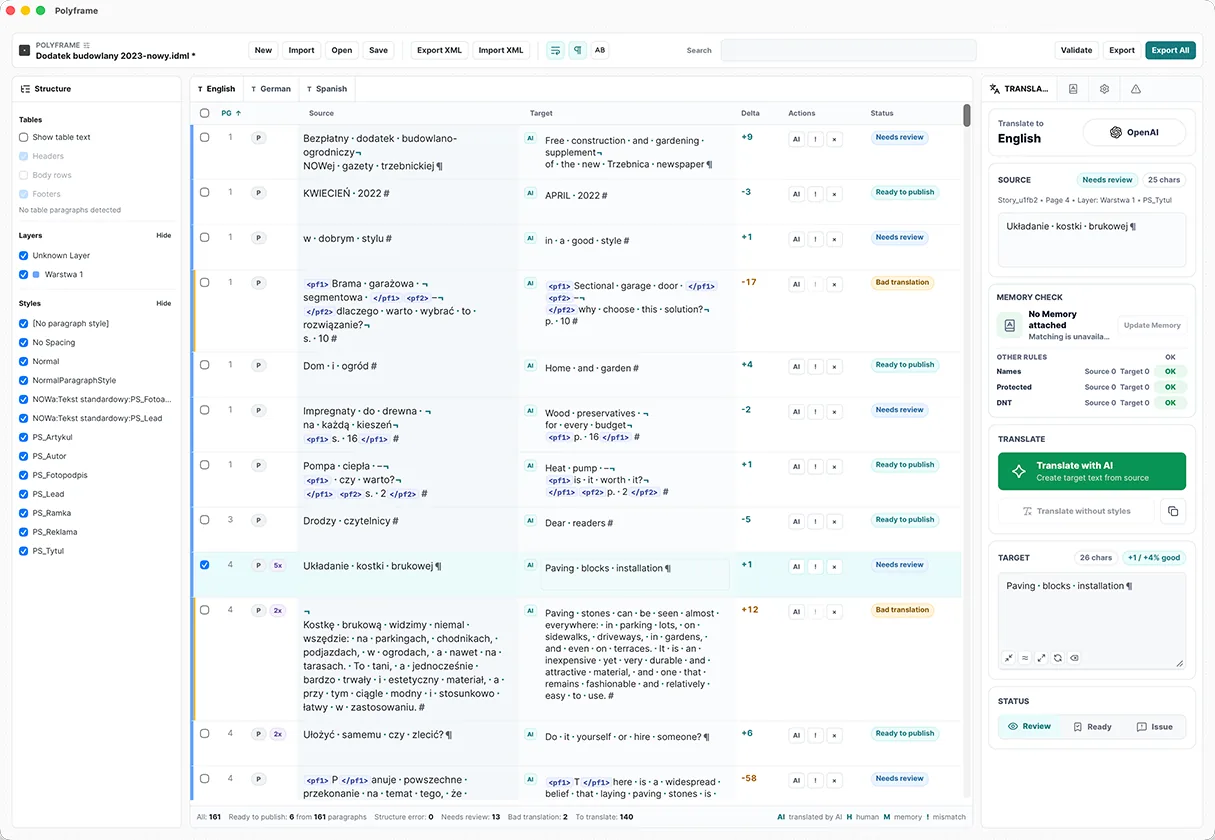1215x840 pixels.
Task: Open the OpenAI provider selector
Action: (x=1134, y=132)
